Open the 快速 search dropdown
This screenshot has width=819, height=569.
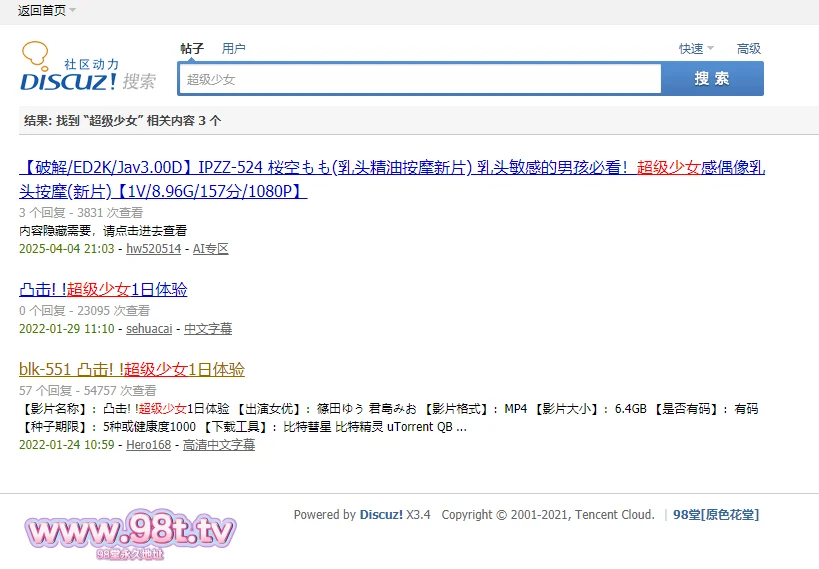[696, 48]
